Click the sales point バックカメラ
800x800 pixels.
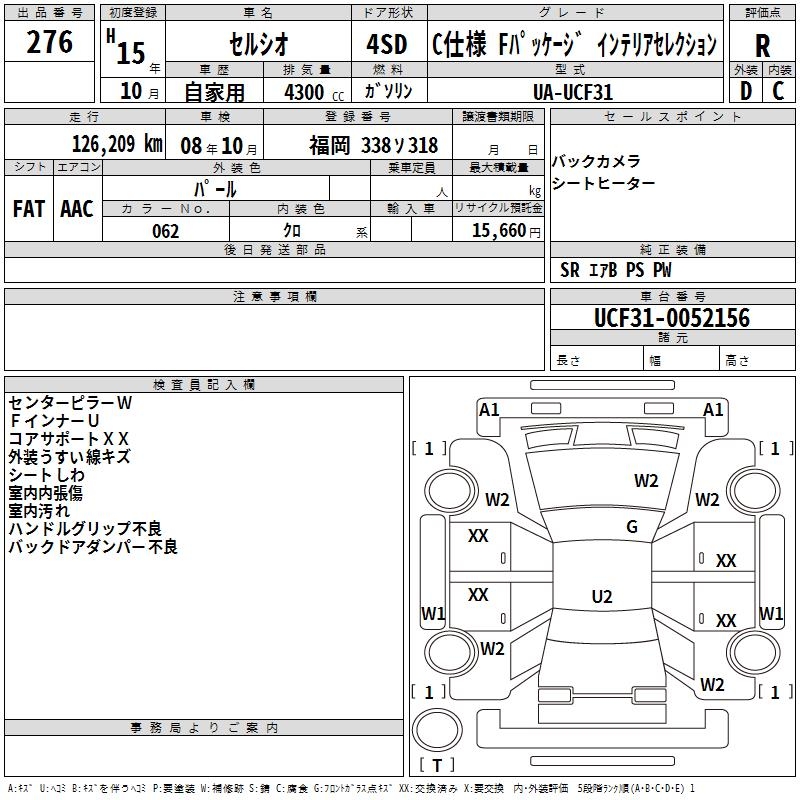596,161
